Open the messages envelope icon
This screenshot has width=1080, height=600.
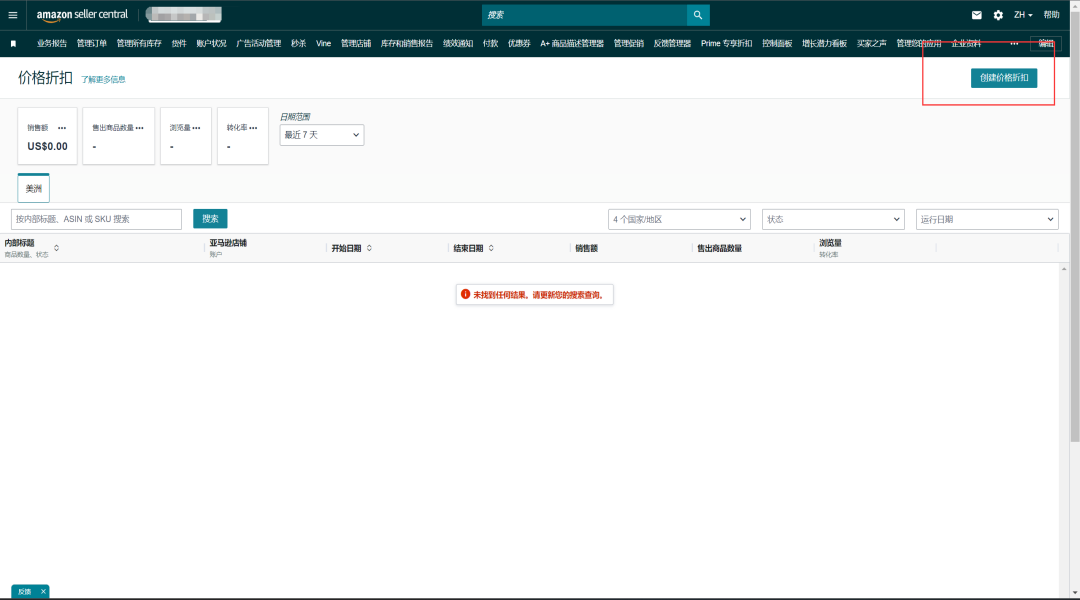[x=977, y=15]
